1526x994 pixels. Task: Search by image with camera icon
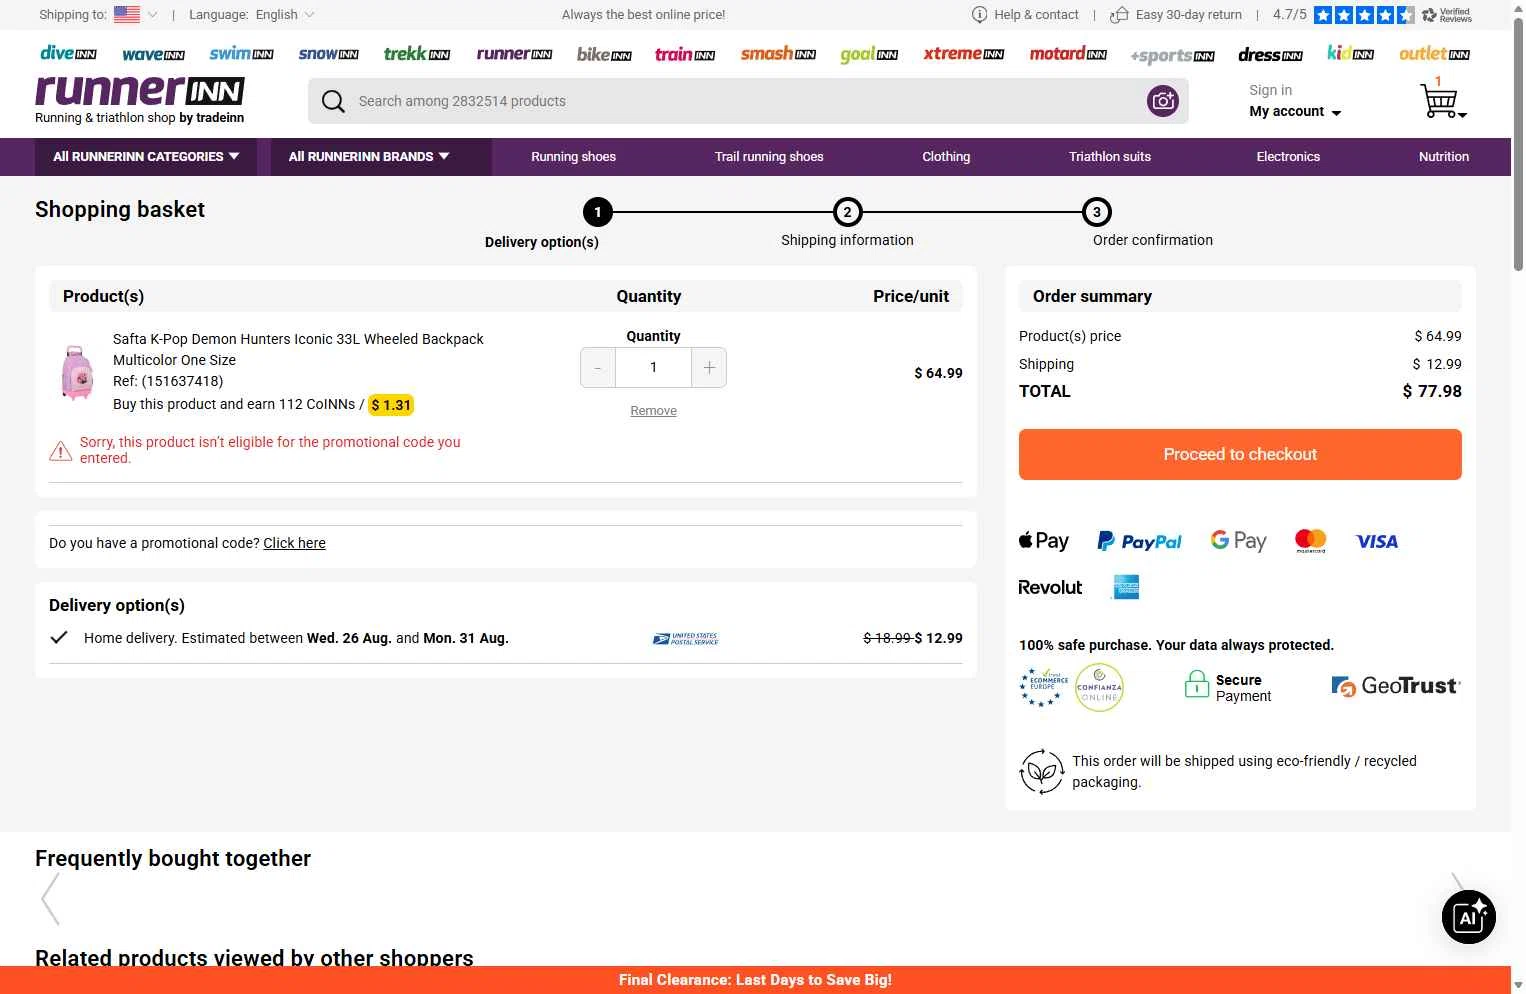[x=1163, y=101]
